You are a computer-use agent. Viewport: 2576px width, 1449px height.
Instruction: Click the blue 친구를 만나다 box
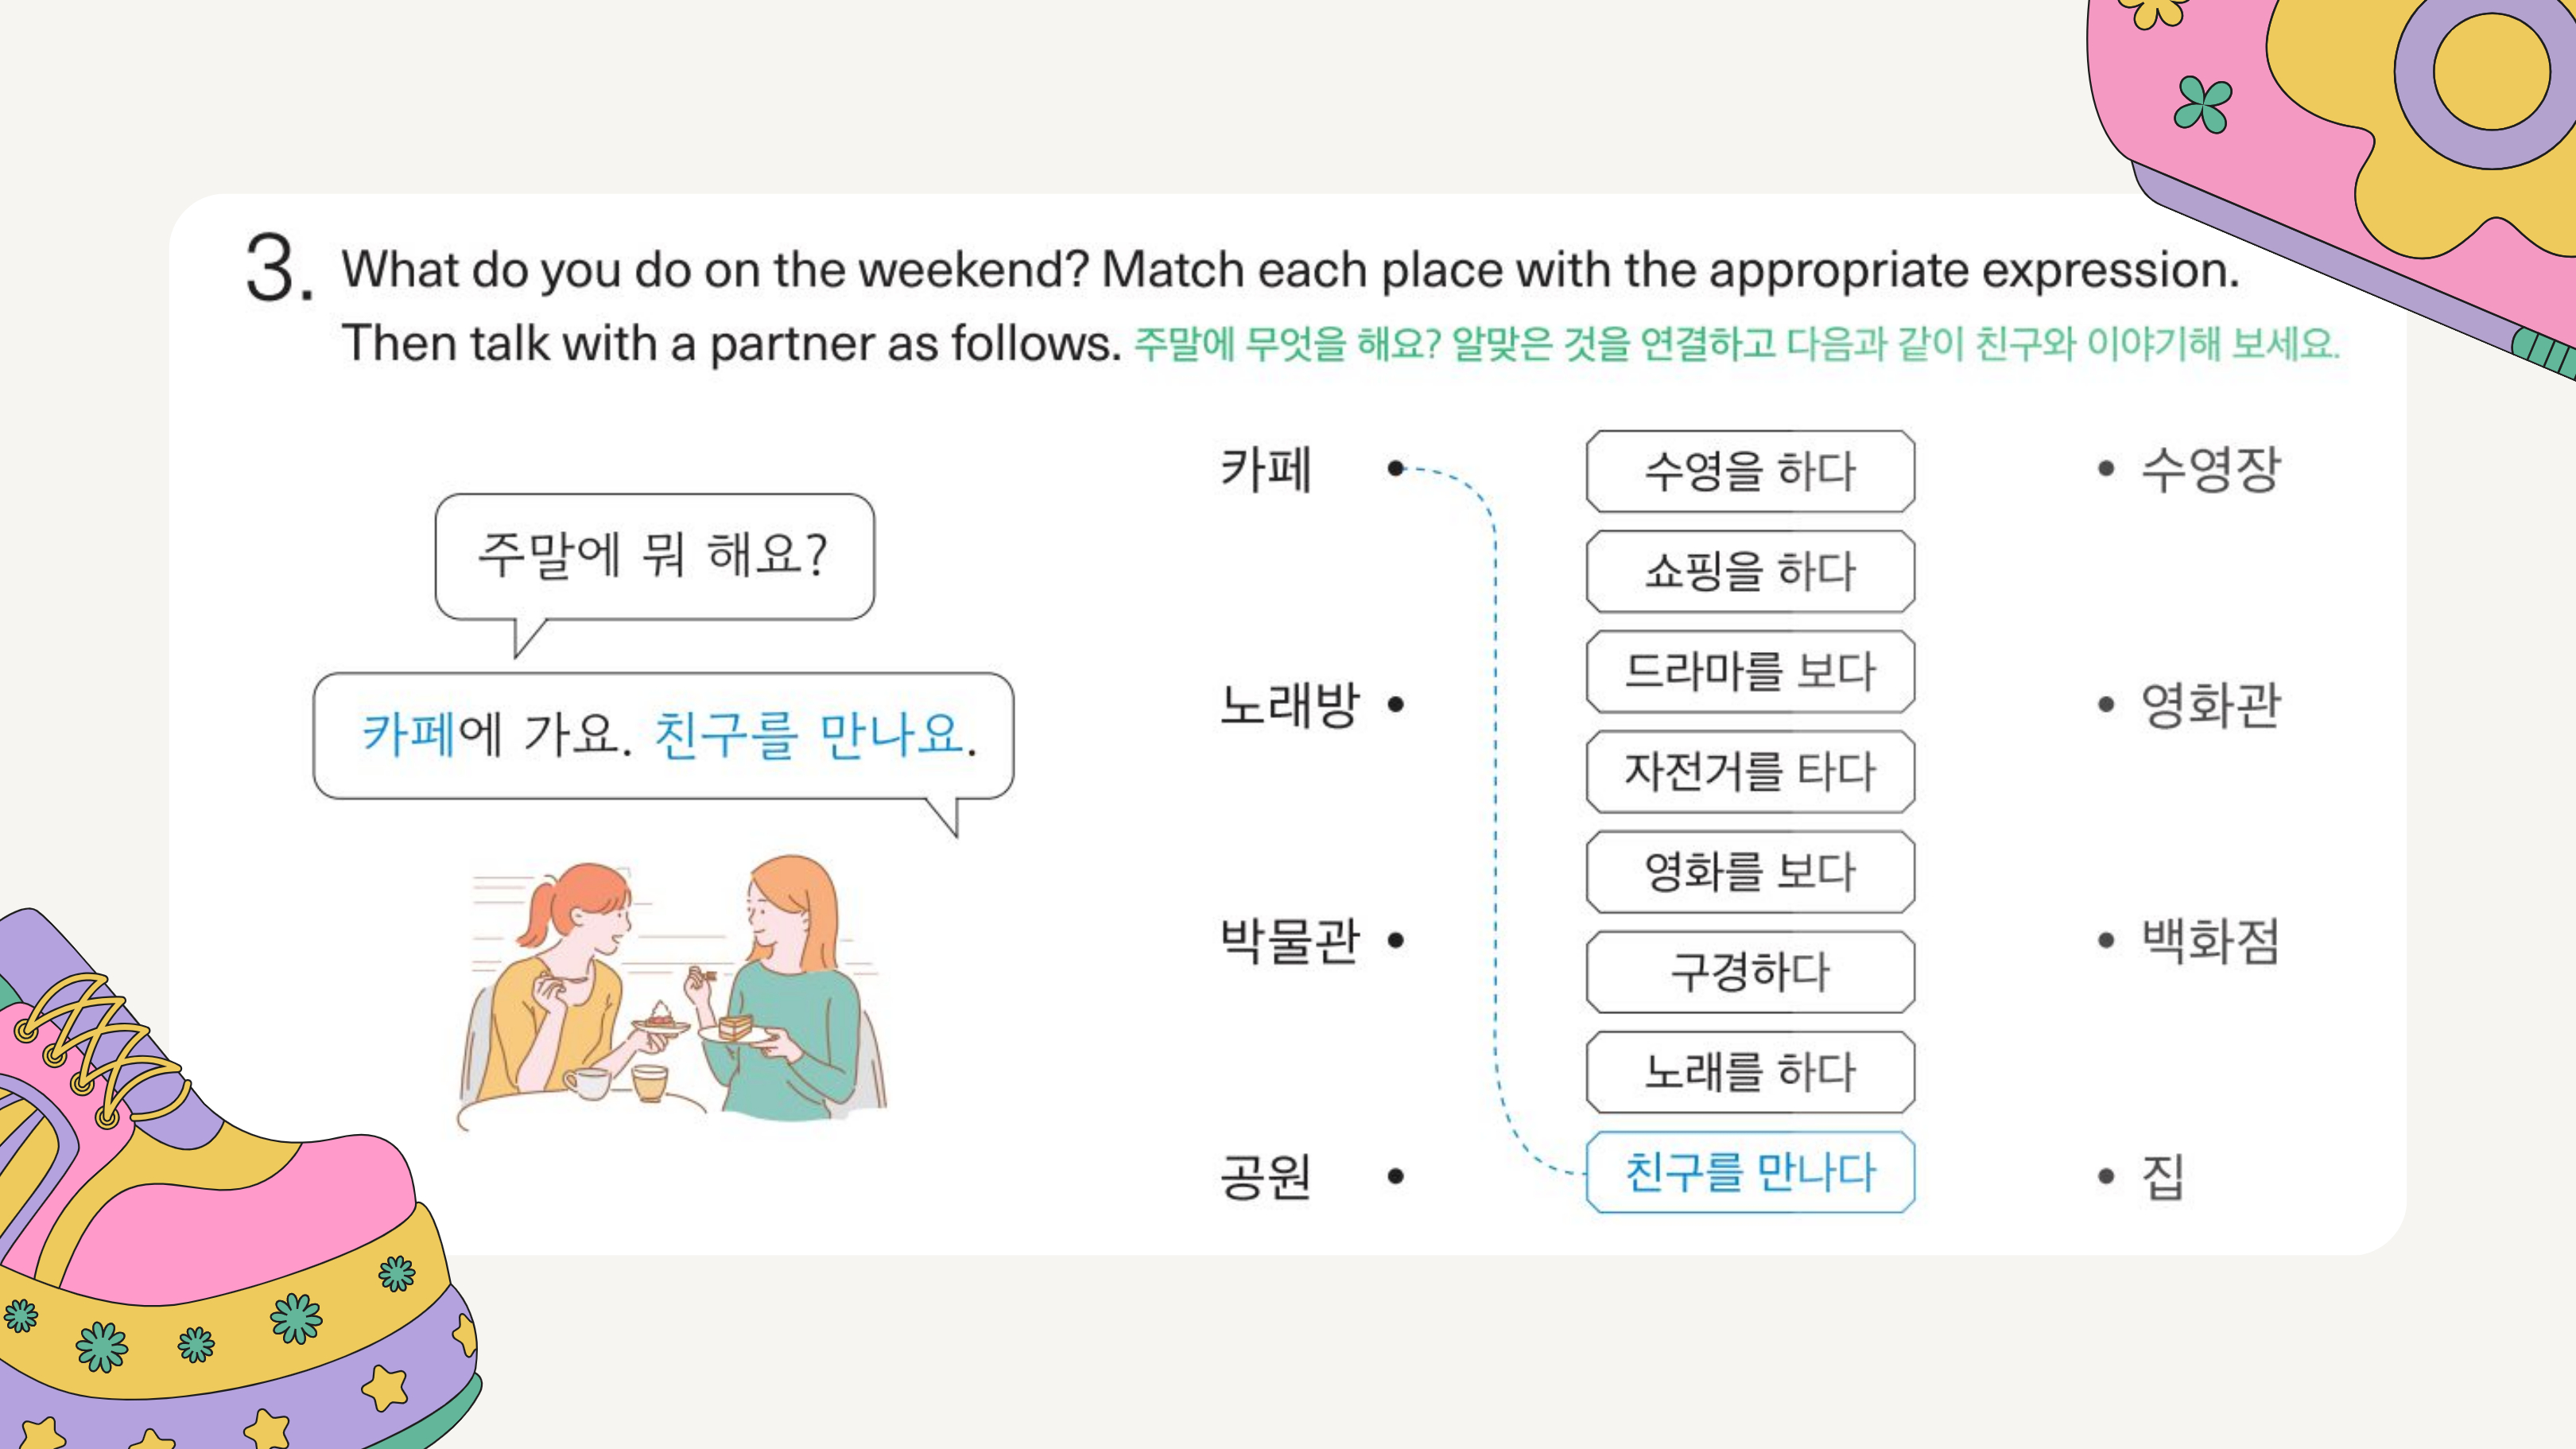[x=1750, y=1171]
